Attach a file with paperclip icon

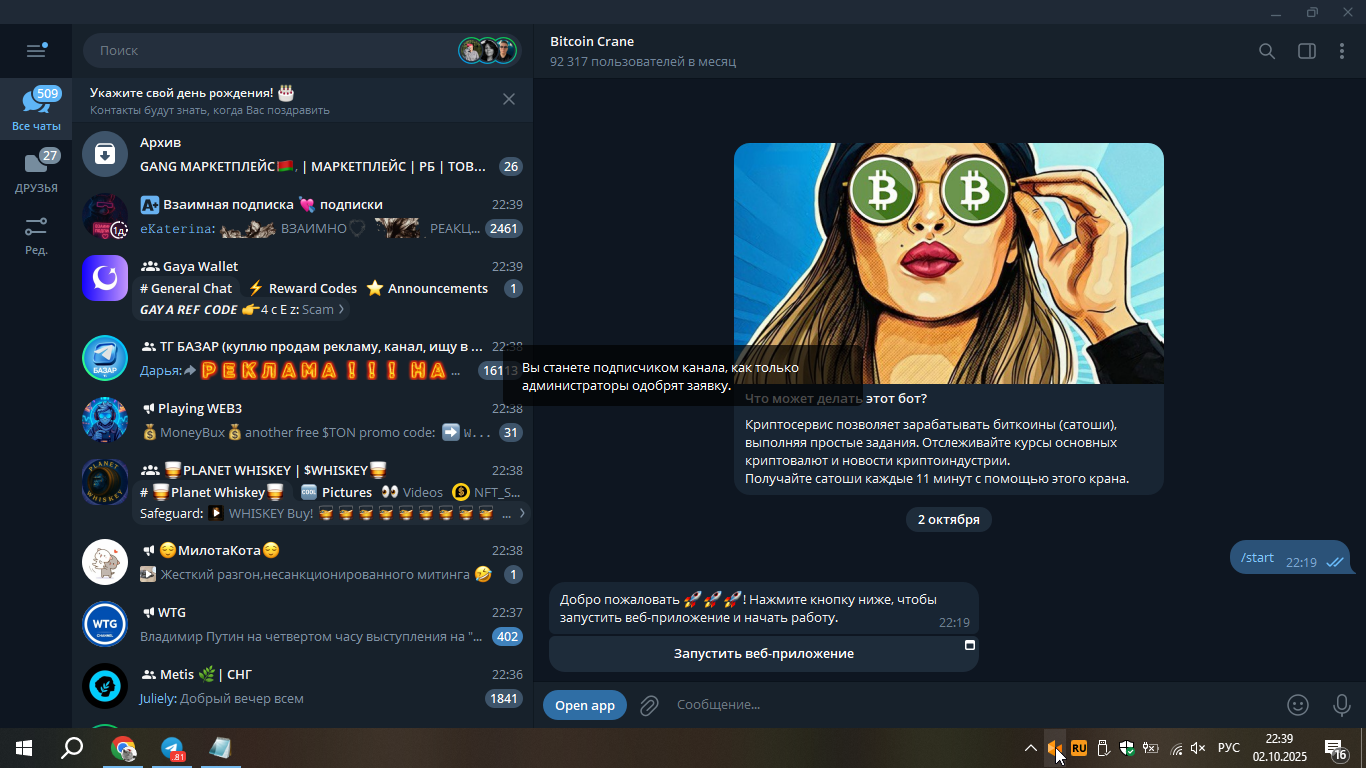pos(649,706)
